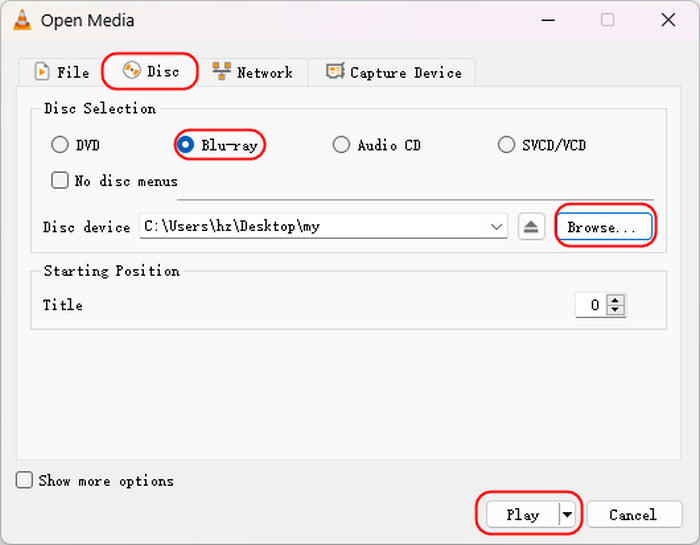The image size is (700, 545).
Task: Click the VLC cone icon in title bar
Action: [22, 20]
